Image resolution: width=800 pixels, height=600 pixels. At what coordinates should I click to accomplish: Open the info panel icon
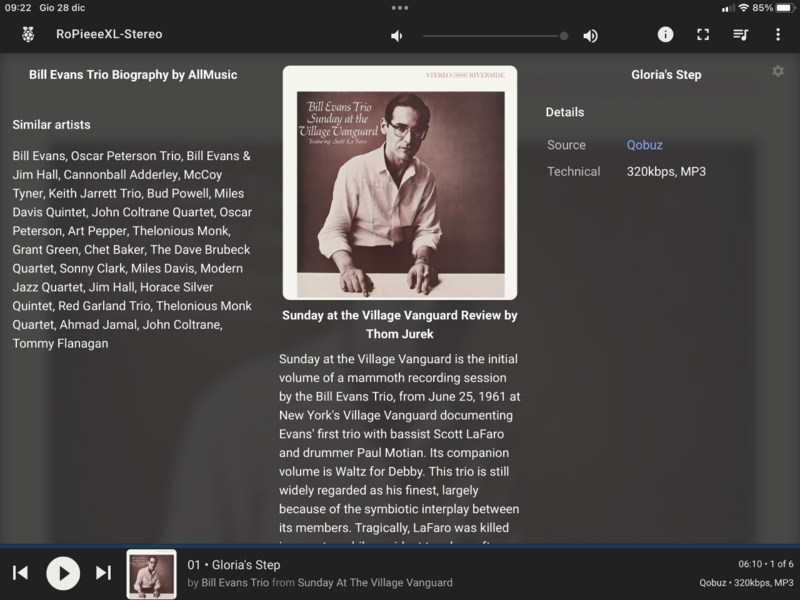pos(665,35)
